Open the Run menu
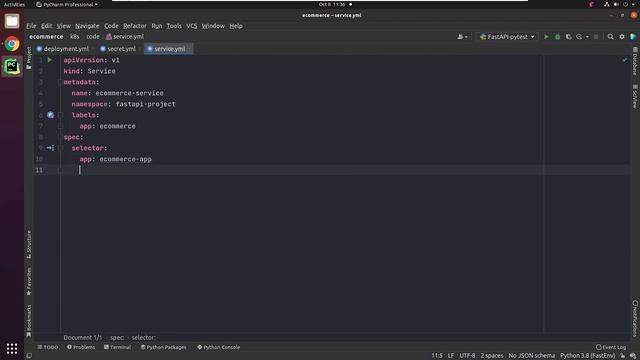This screenshot has height=360, width=640. tap(157, 26)
